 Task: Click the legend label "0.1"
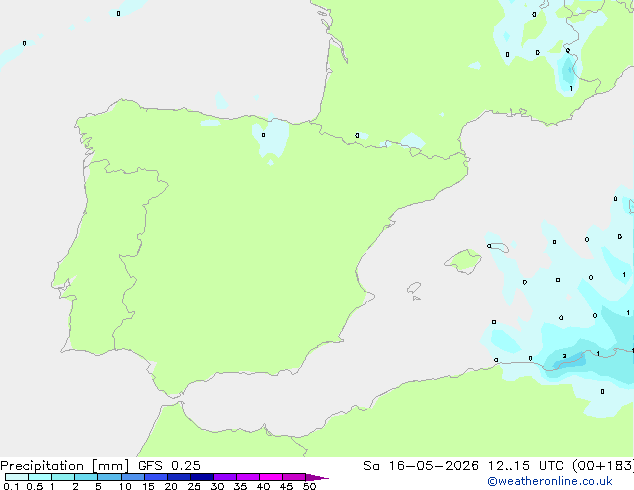[x=11, y=486]
